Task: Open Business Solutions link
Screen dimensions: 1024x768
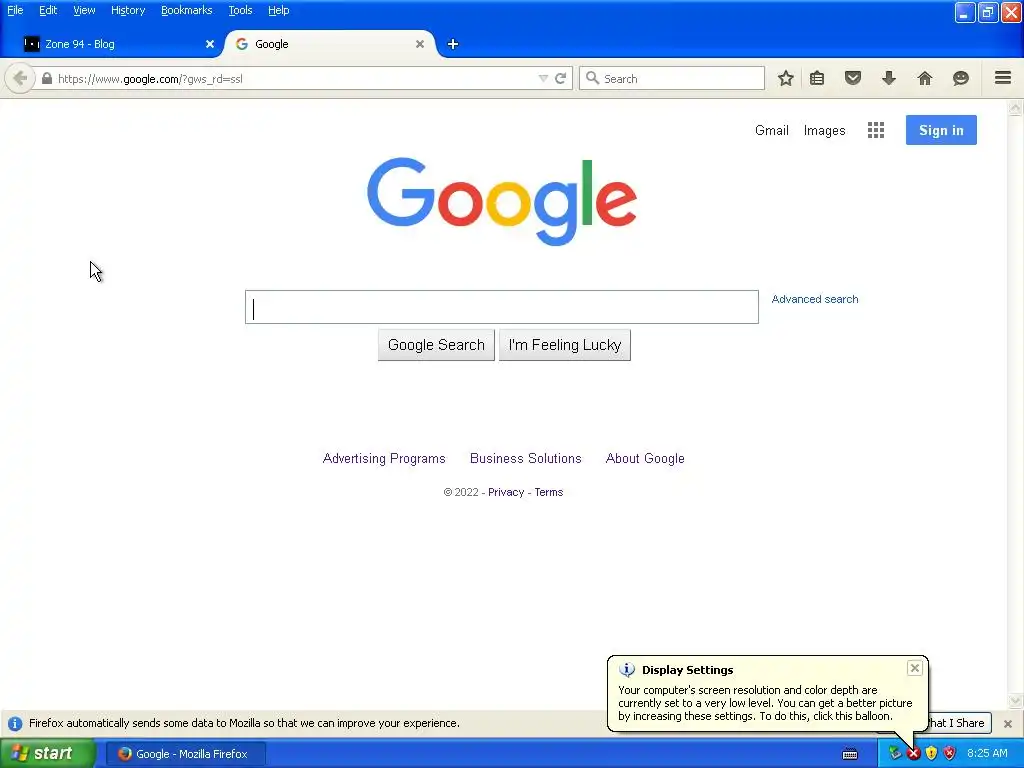Action: click(x=526, y=458)
